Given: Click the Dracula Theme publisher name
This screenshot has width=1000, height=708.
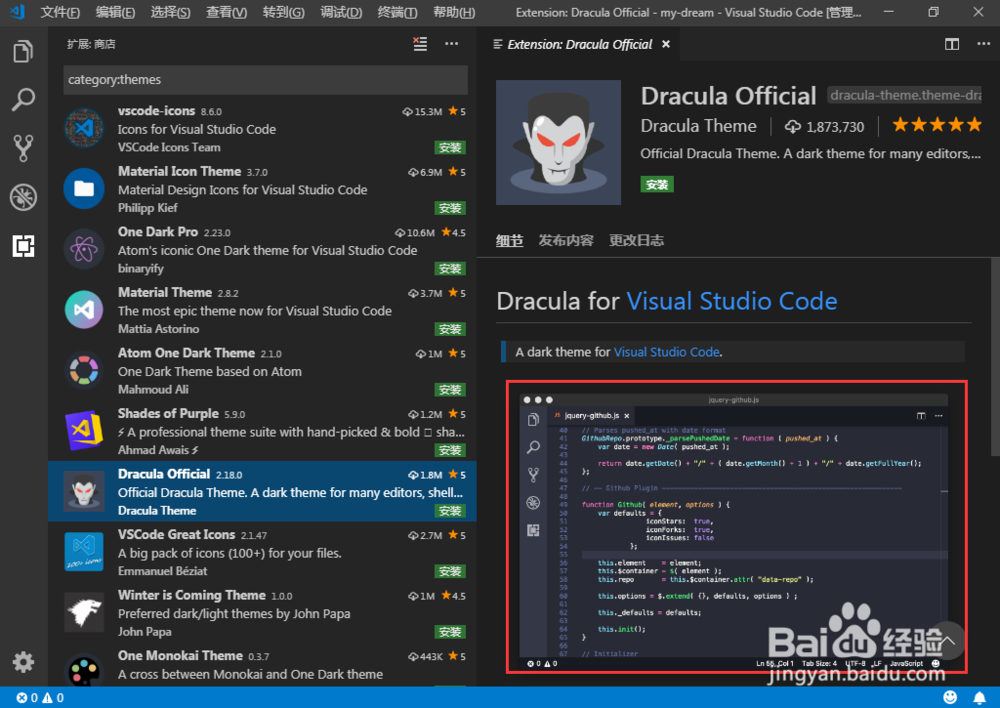Looking at the screenshot, I should (x=698, y=126).
